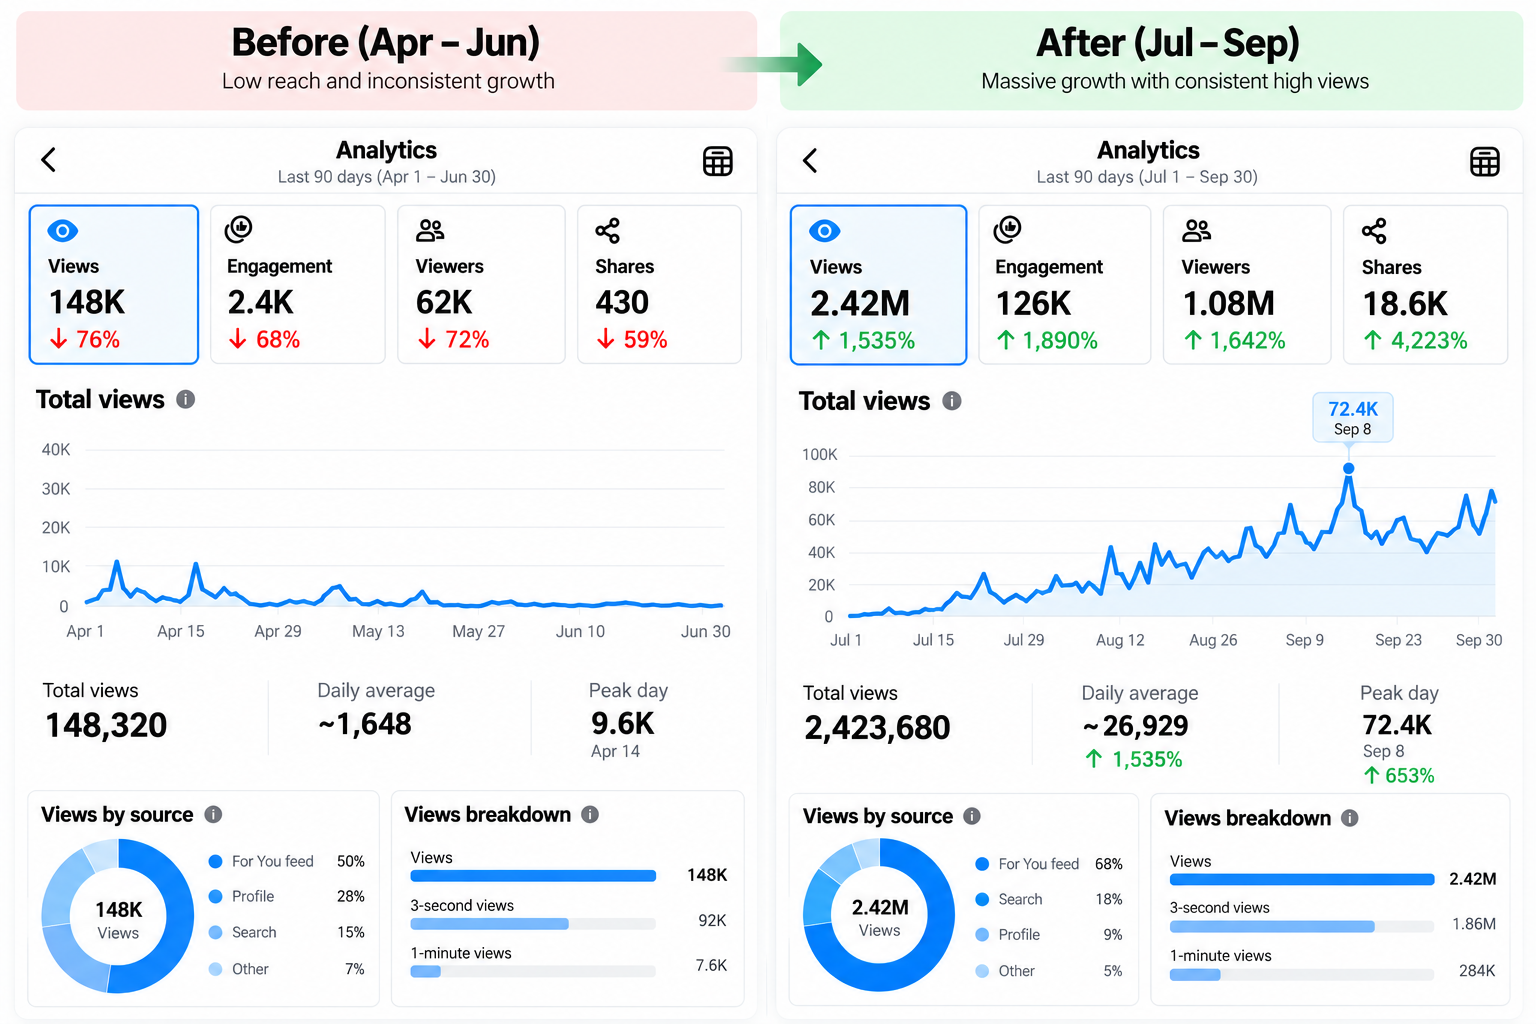1536x1024 pixels.
Task: Click date range 'Last 90 days (Apr 1 – Jun 30)'
Action: (x=387, y=177)
